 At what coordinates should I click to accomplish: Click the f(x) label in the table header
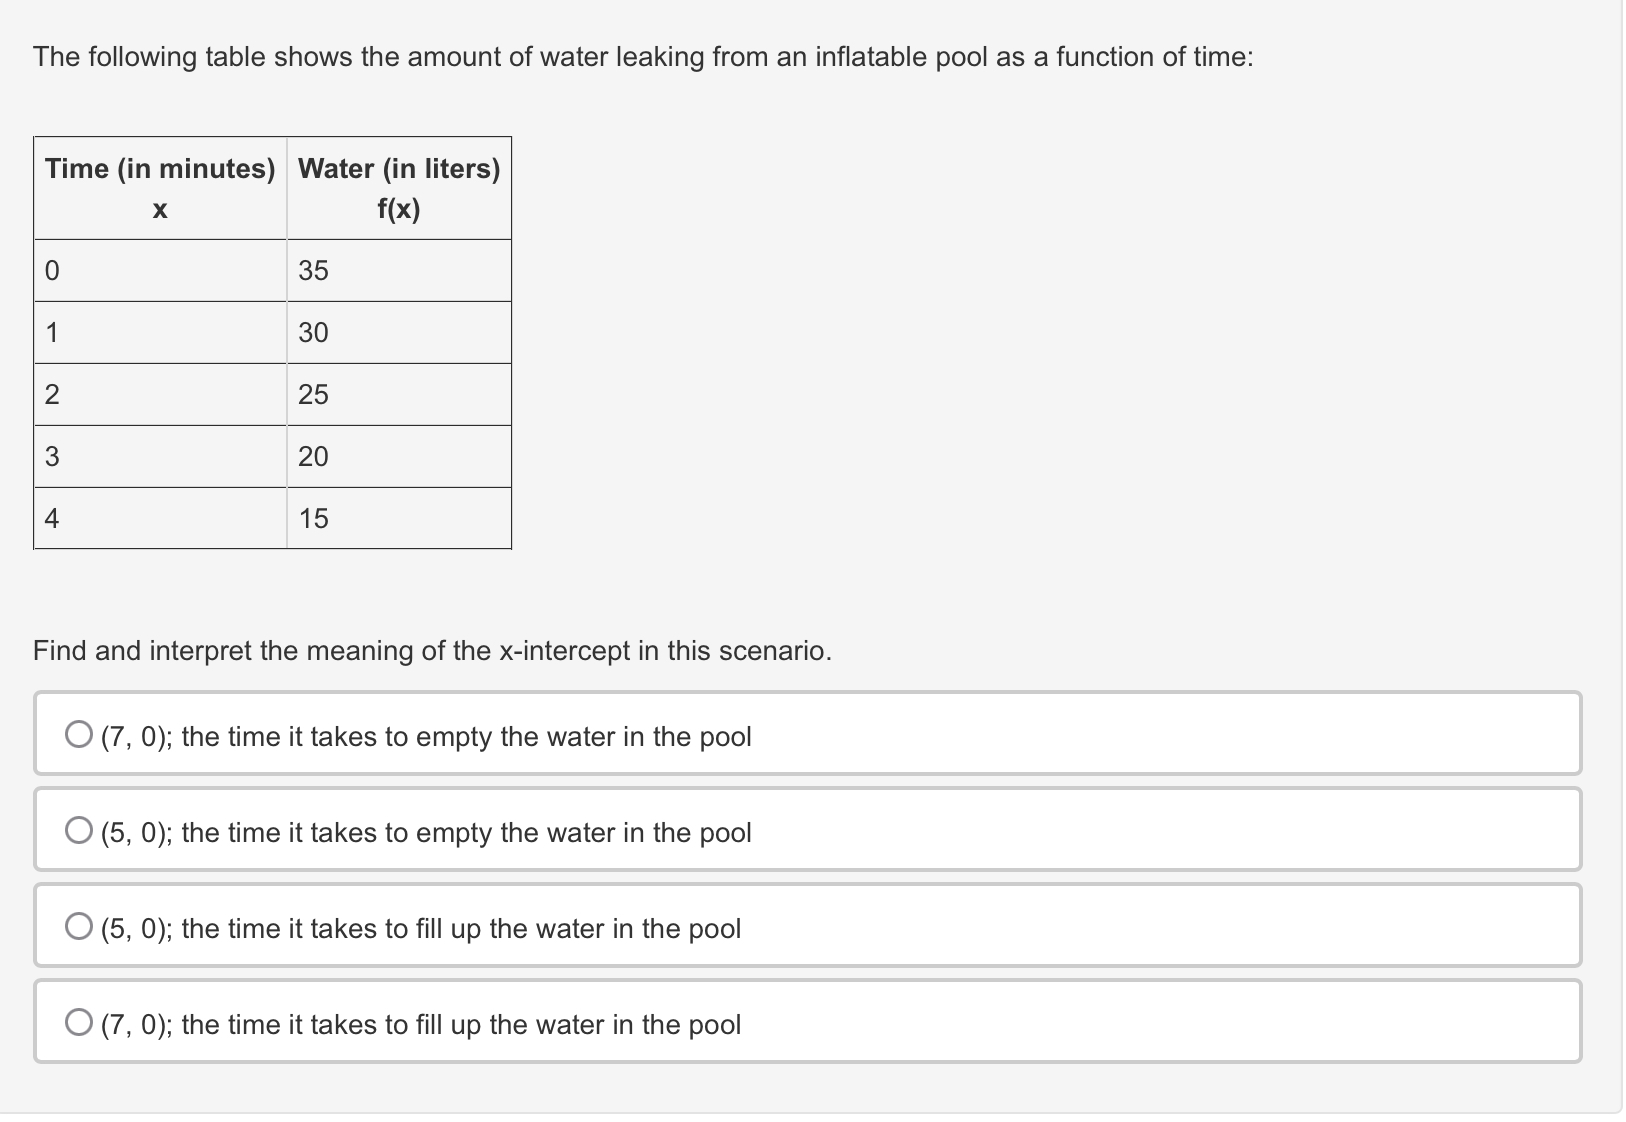coord(399,209)
